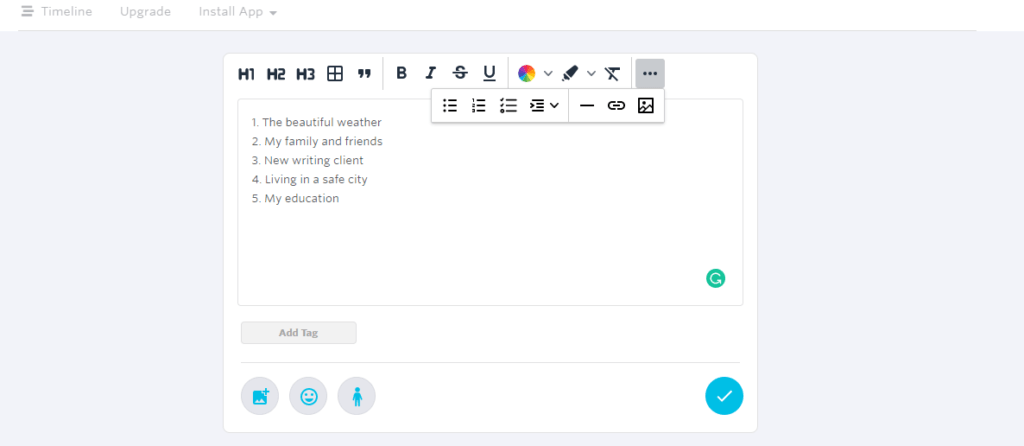Insert a block quote
The height and width of the screenshot is (446, 1024).
[364, 74]
